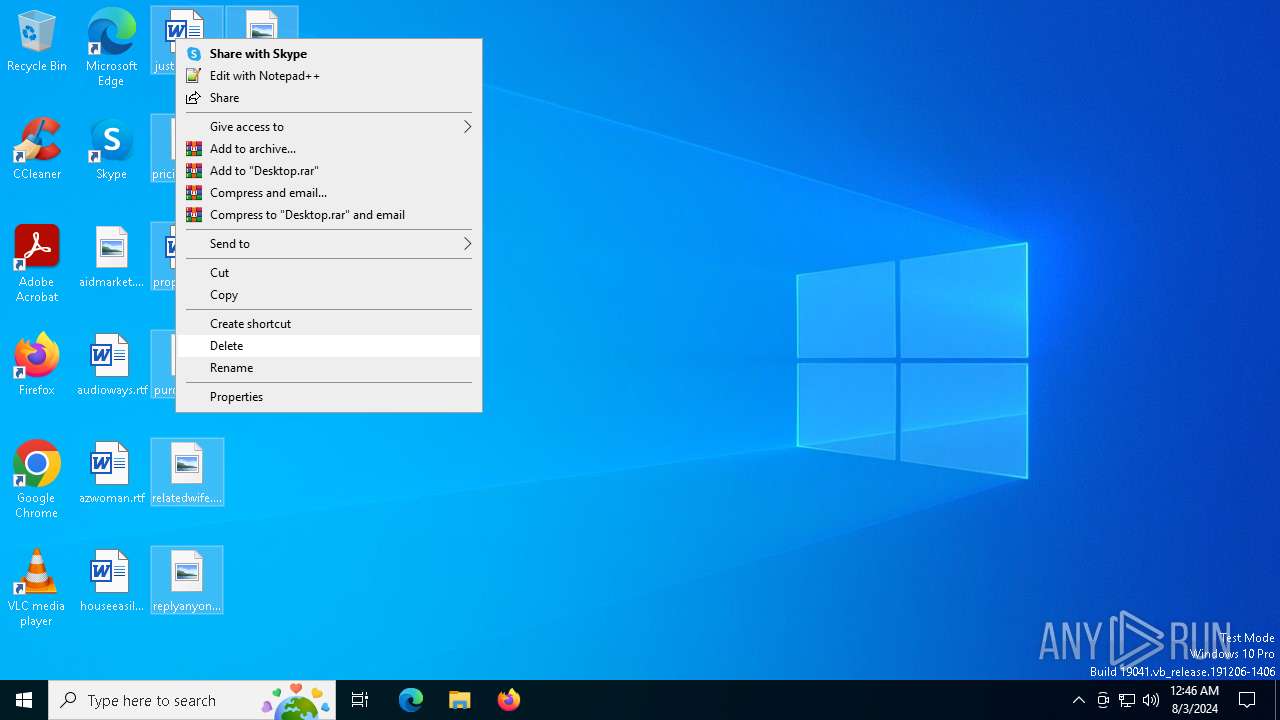Choose Compress and email...

(329, 193)
